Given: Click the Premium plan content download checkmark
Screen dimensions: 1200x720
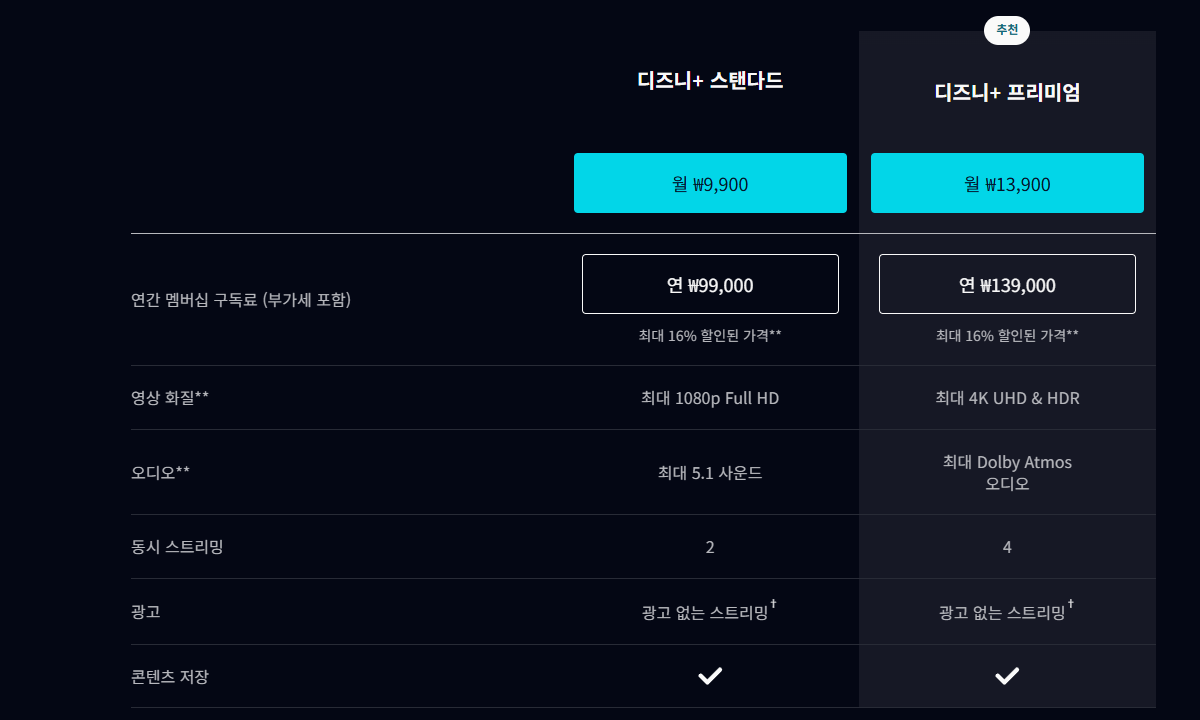Looking at the screenshot, I should (1007, 677).
